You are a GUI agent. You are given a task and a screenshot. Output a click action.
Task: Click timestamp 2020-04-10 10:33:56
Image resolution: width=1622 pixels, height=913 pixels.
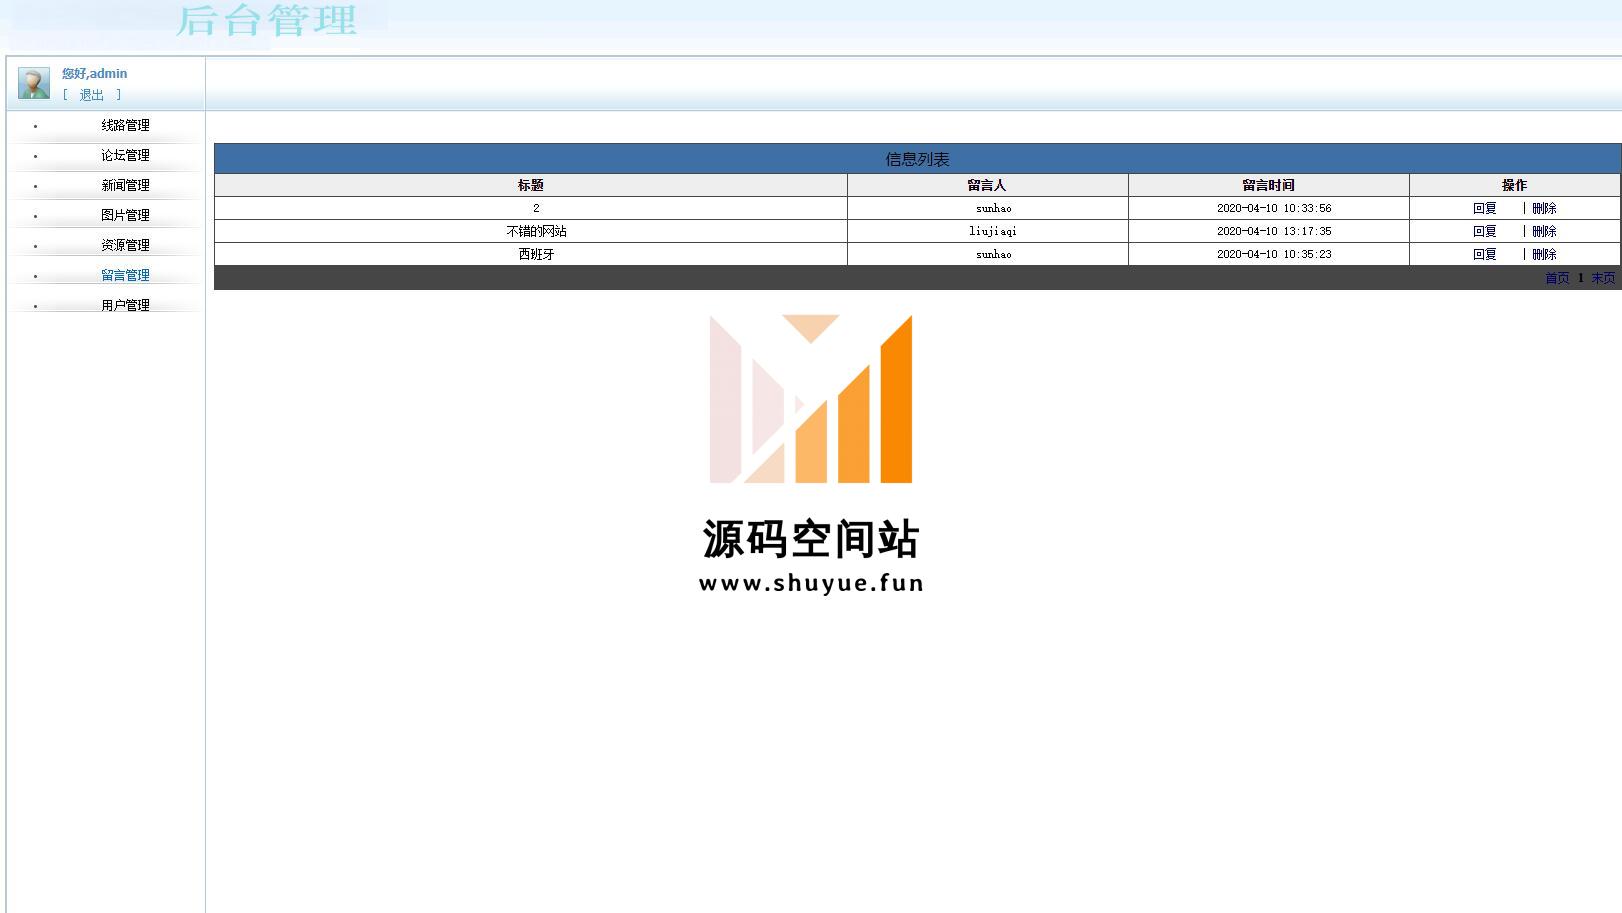coord(1274,208)
